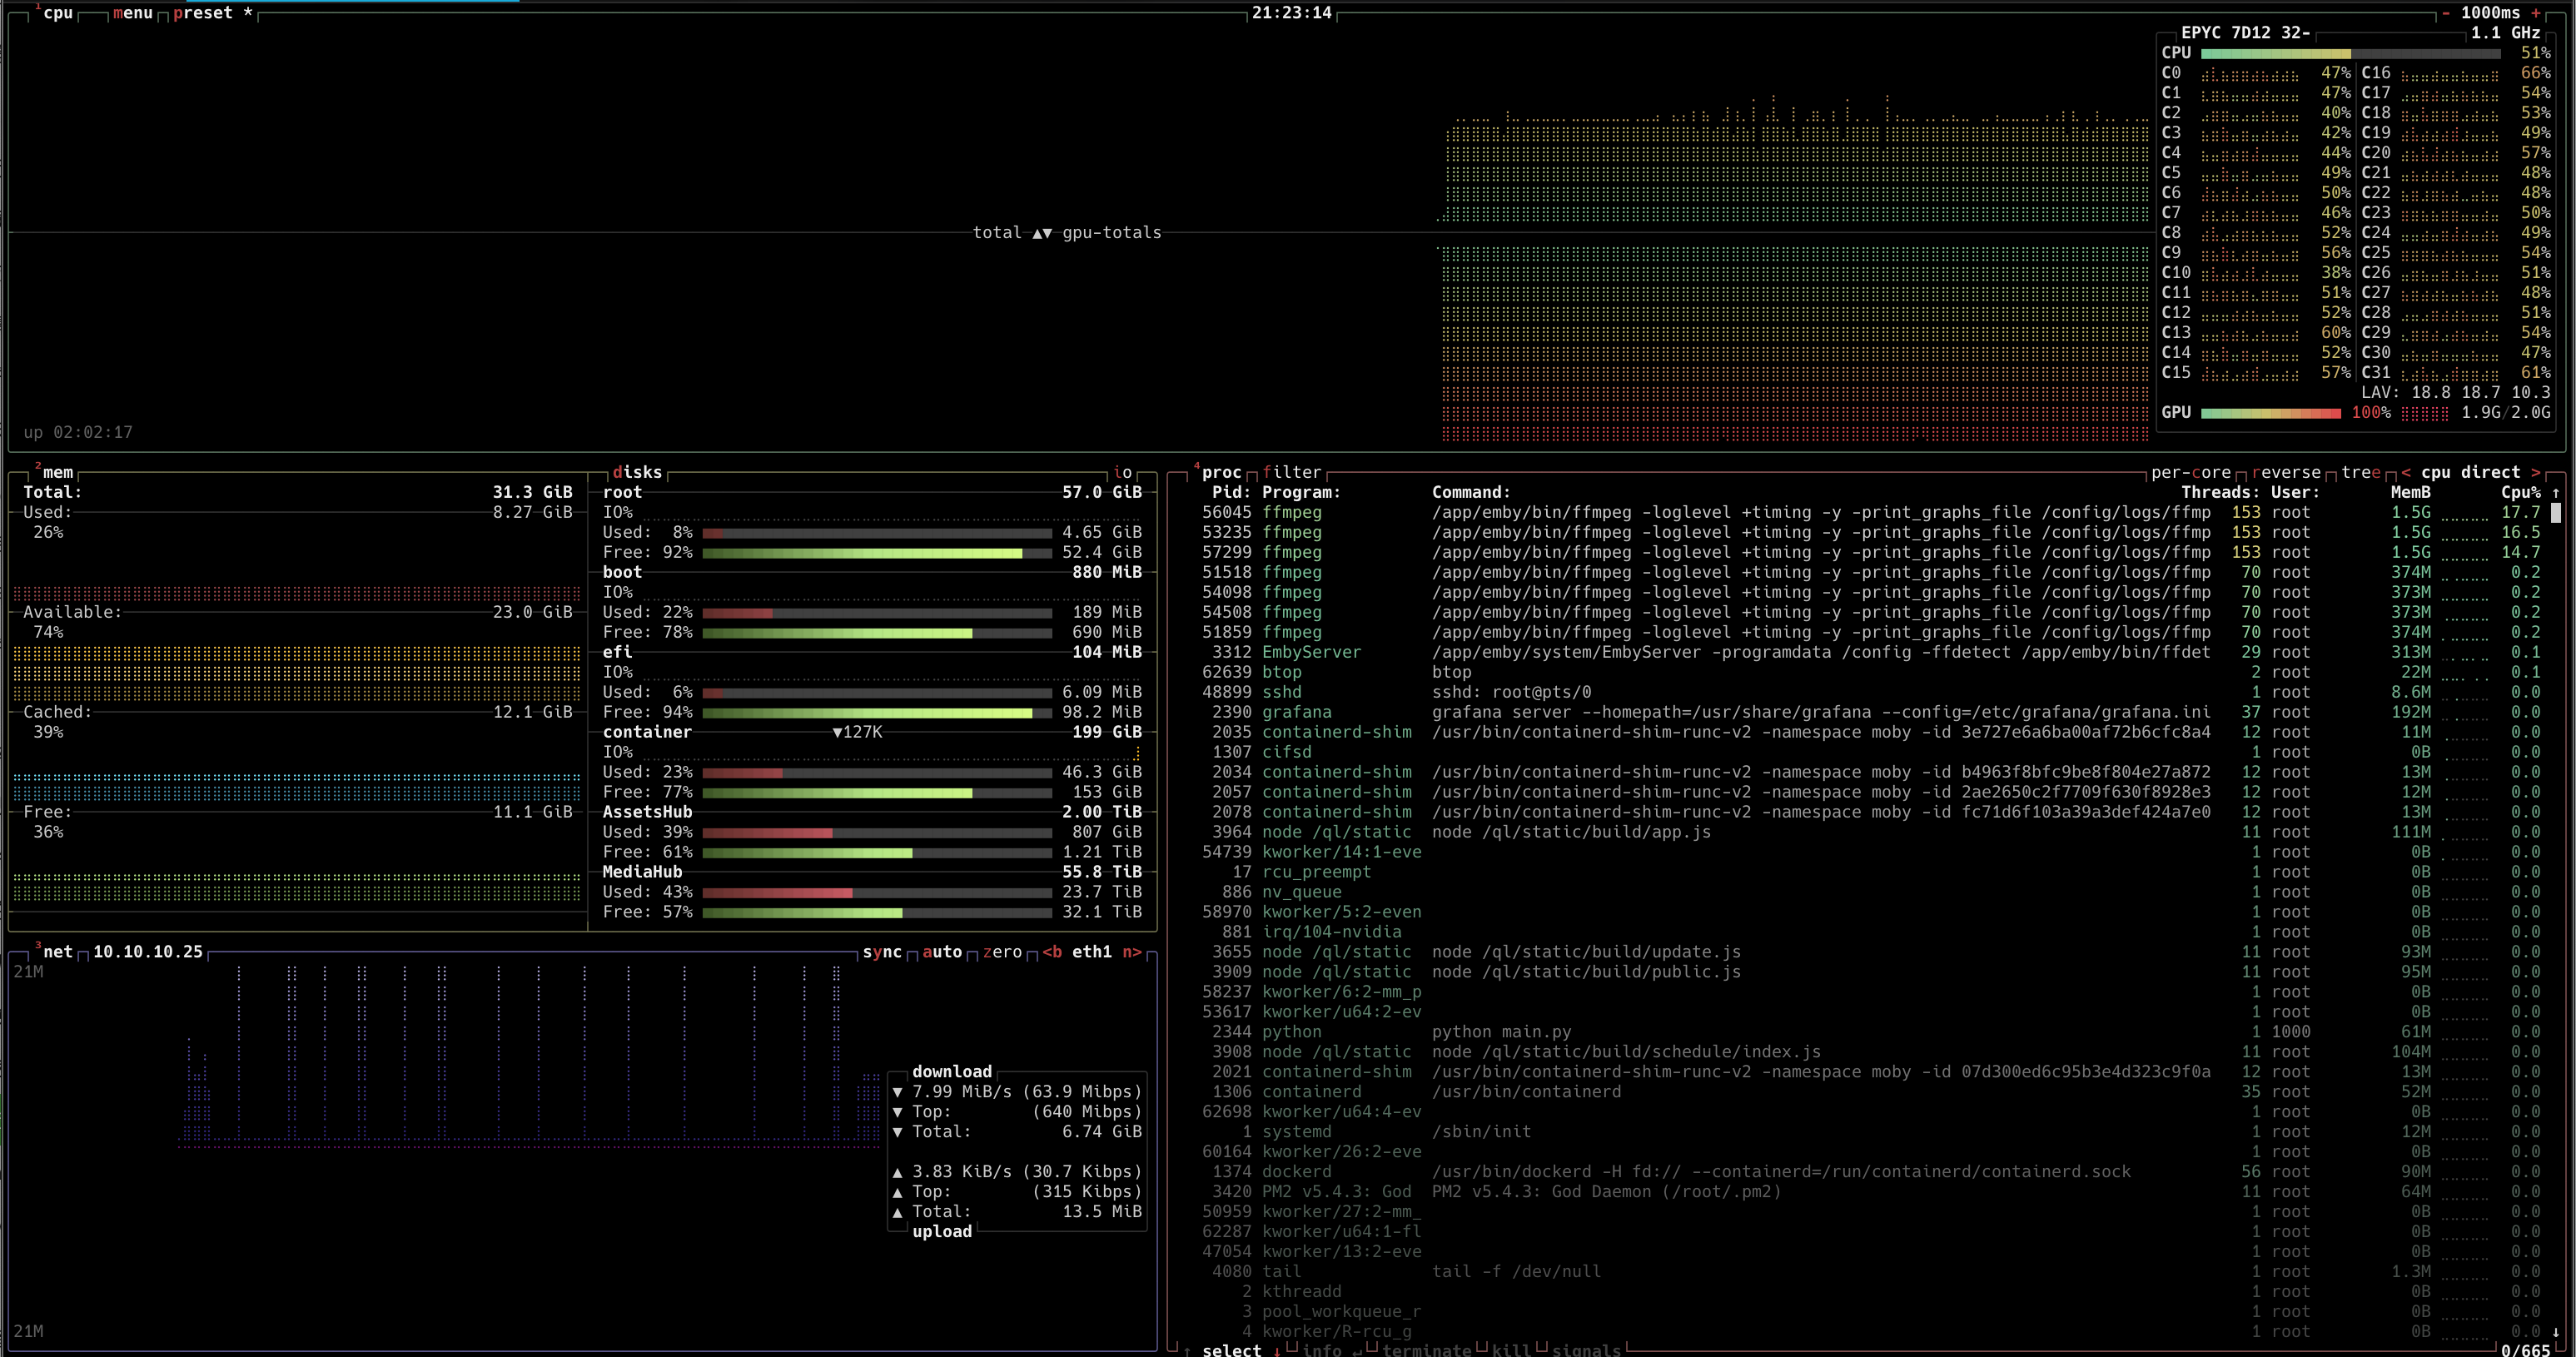This screenshot has width=2576, height=1357.
Task: Enable reverse process sorting
Action: coord(2289,472)
